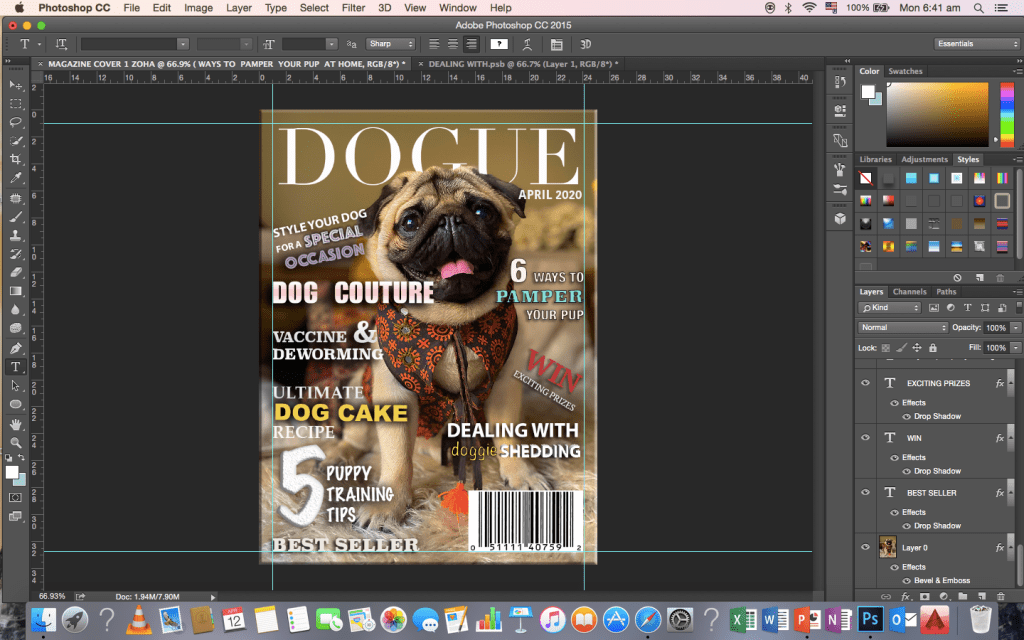1024x640 pixels.
Task: Click the Delete layer trash icon
Action: 1000,597
